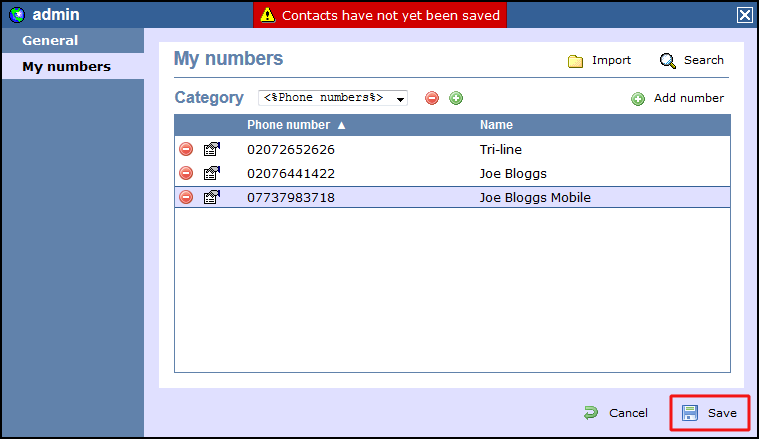Select phone number 07737983718
Viewport: 759px width, 439px height.
coord(291,197)
